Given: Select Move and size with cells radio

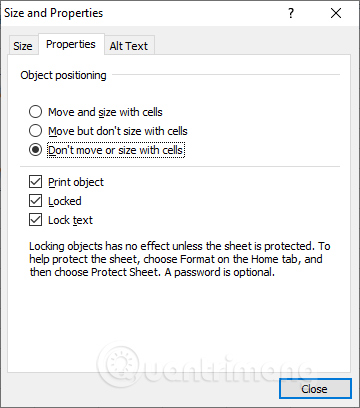Looking at the screenshot, I should [x=35, y=112].
